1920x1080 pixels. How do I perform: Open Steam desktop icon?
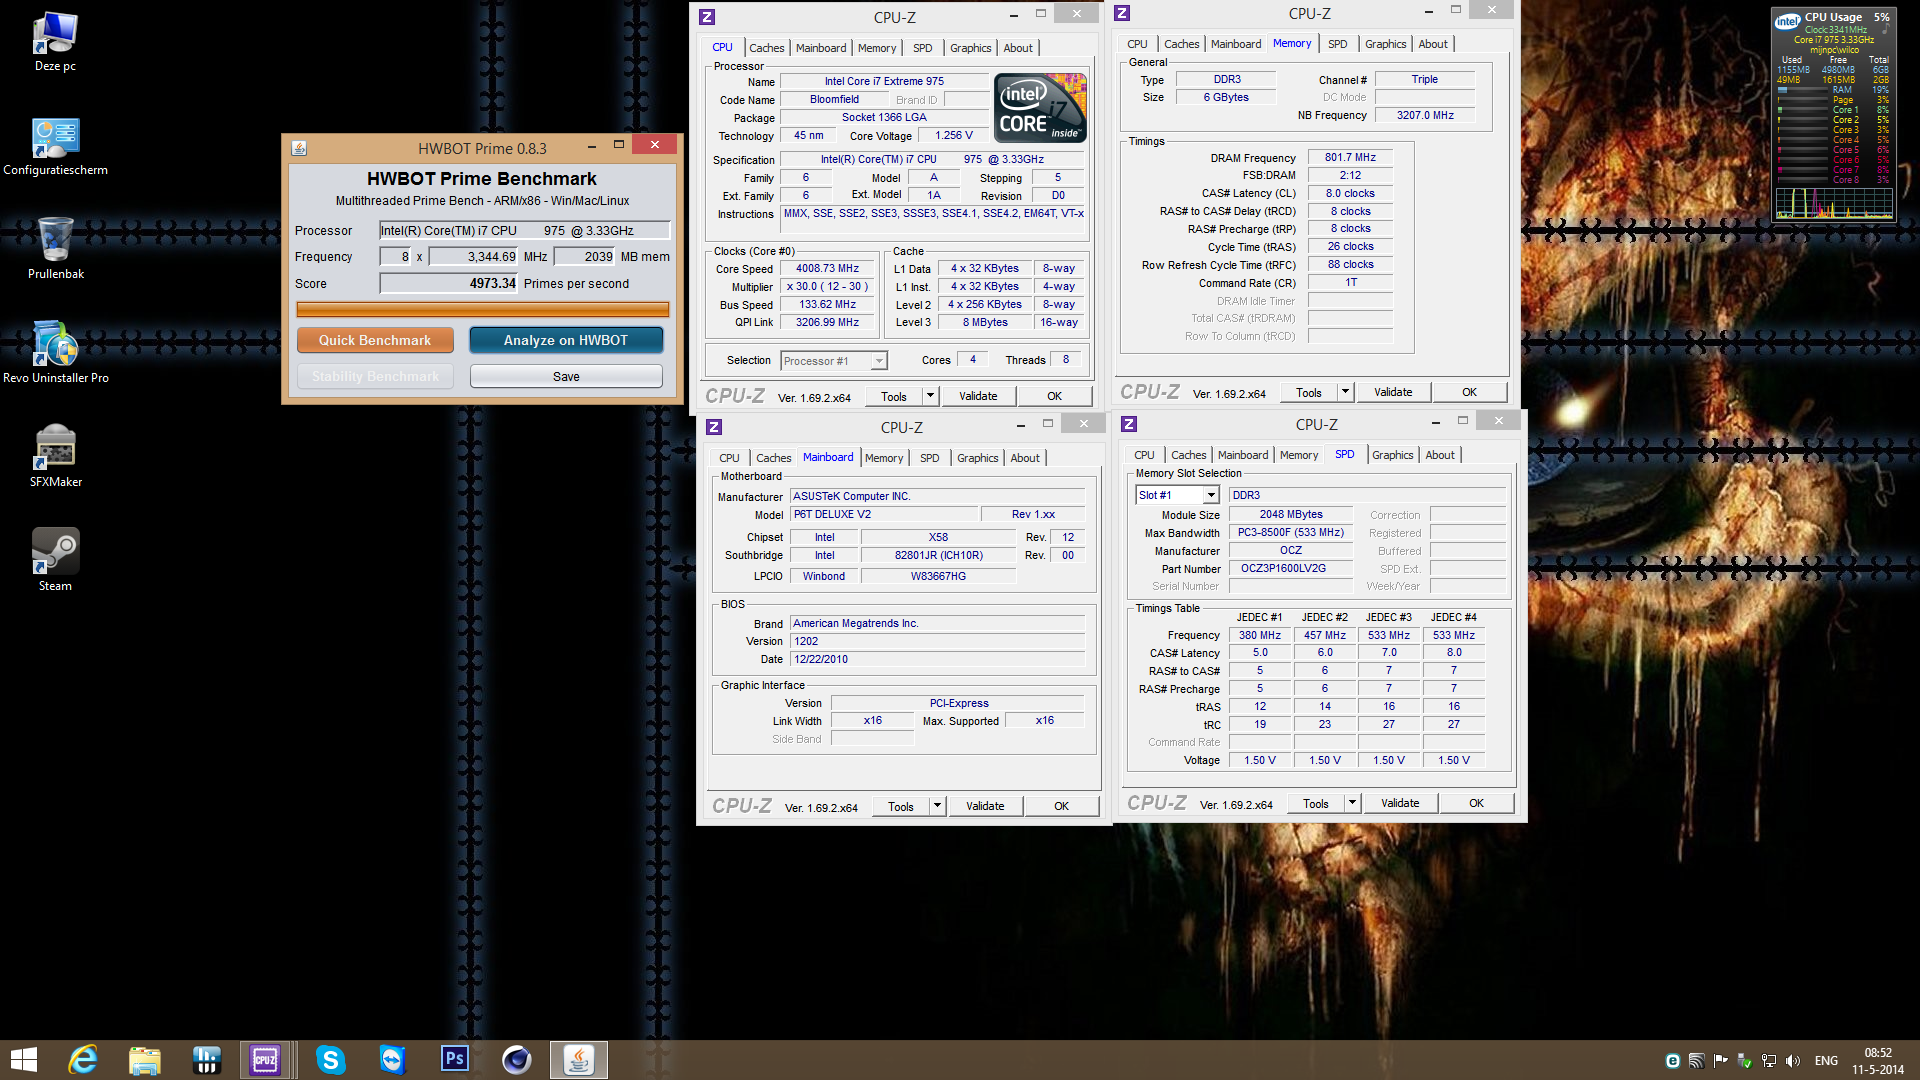pos(55,561)
